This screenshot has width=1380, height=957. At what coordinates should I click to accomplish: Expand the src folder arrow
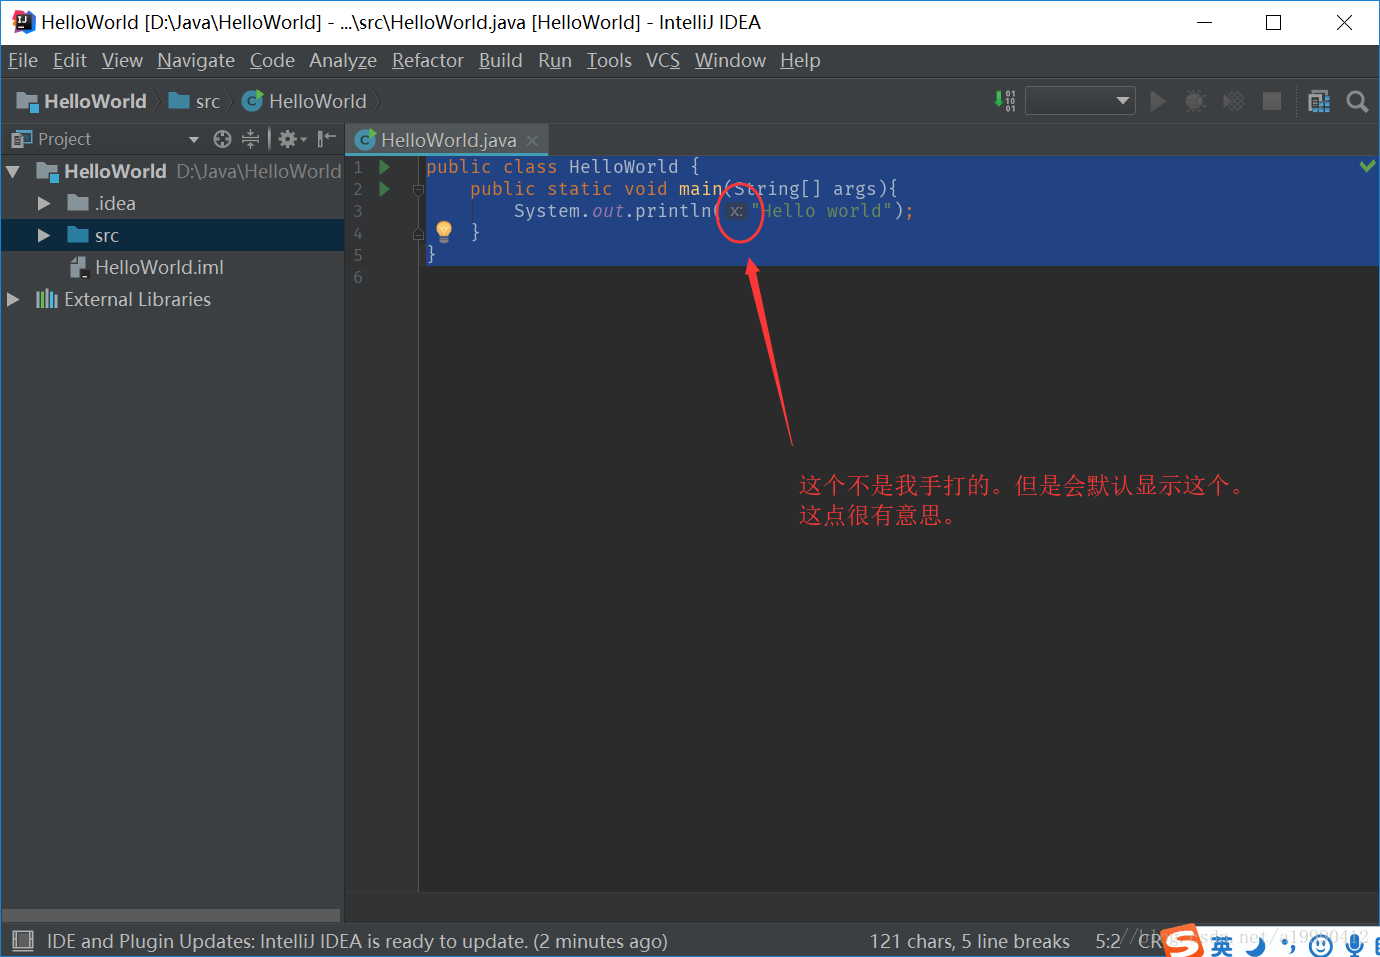point(44,235)
